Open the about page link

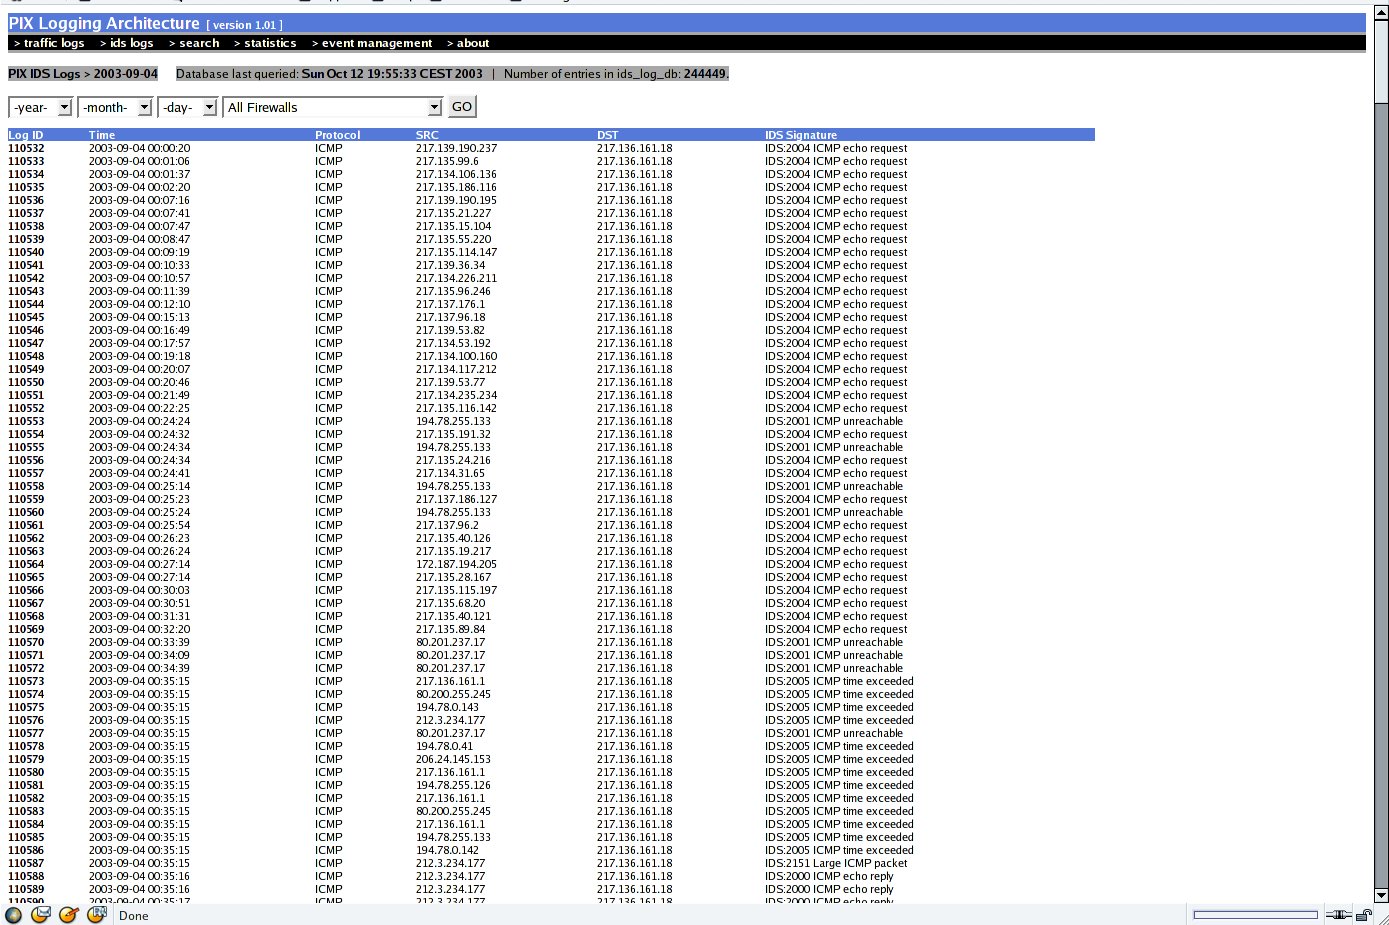coord(468,43)
